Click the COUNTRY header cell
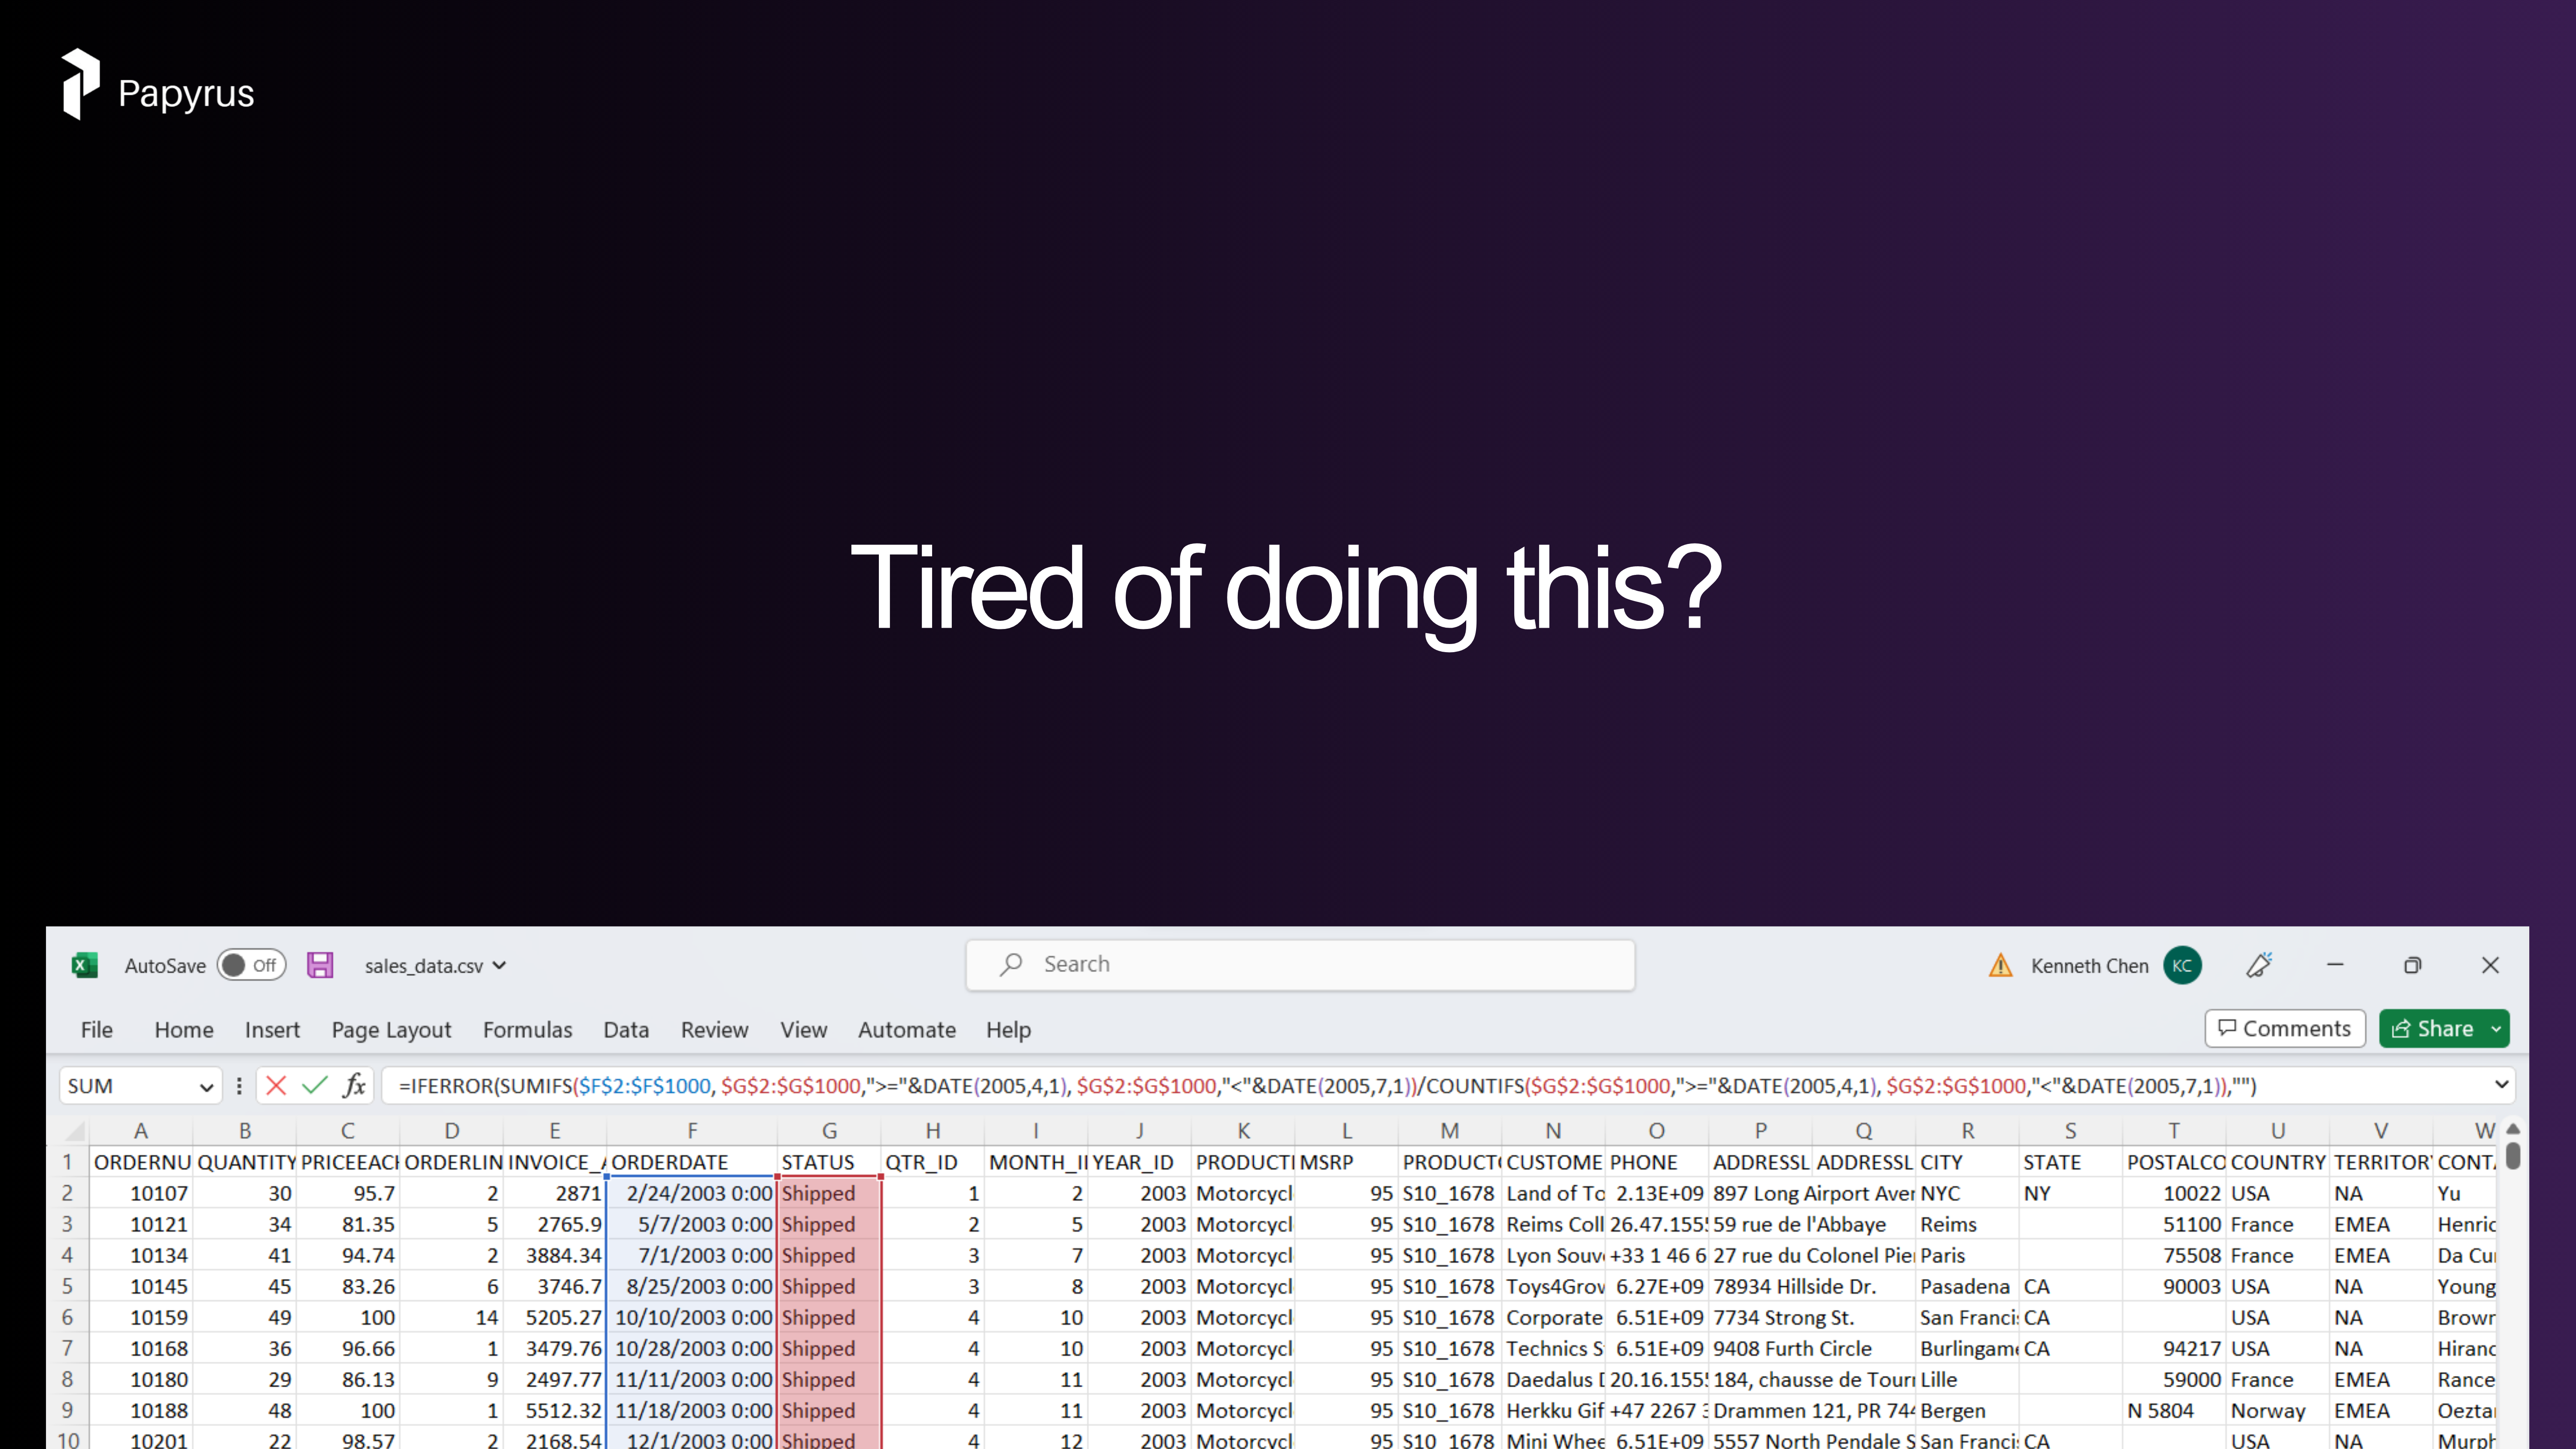Viewport: 2576px width, 1449px height. [2278, 1162]
